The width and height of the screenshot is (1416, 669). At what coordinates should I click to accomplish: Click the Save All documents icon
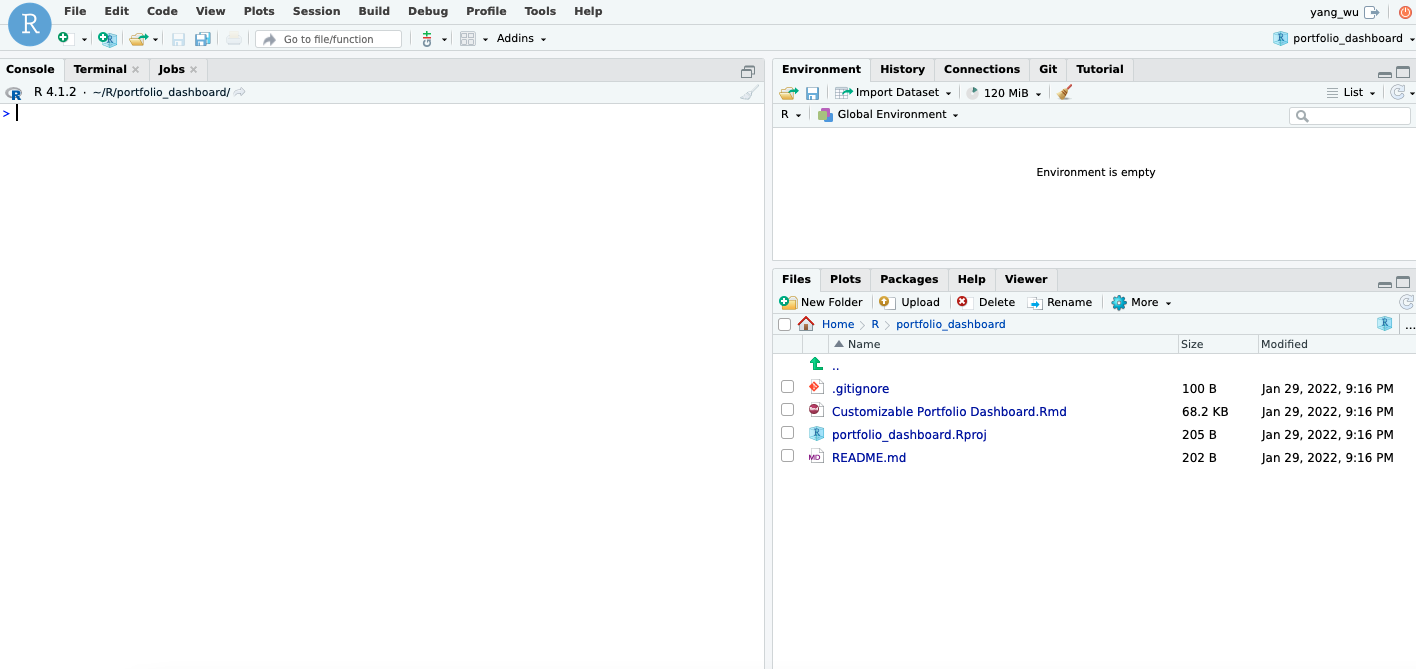click(x=203, y=39)
